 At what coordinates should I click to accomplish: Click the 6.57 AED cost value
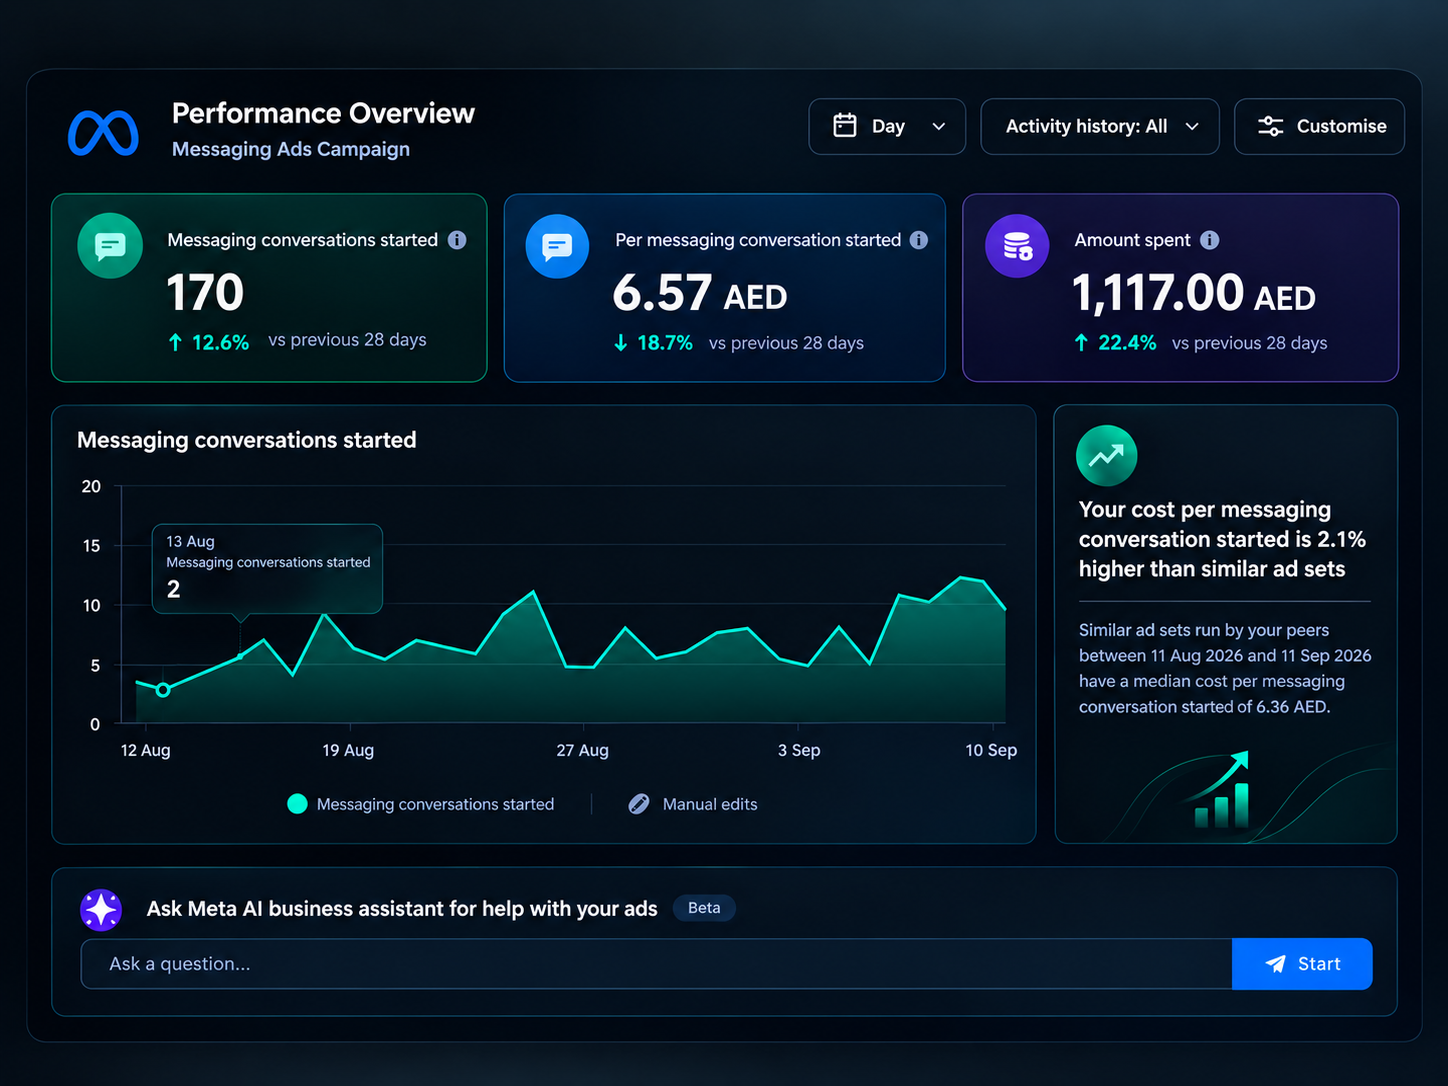click(x=700, y=294)
